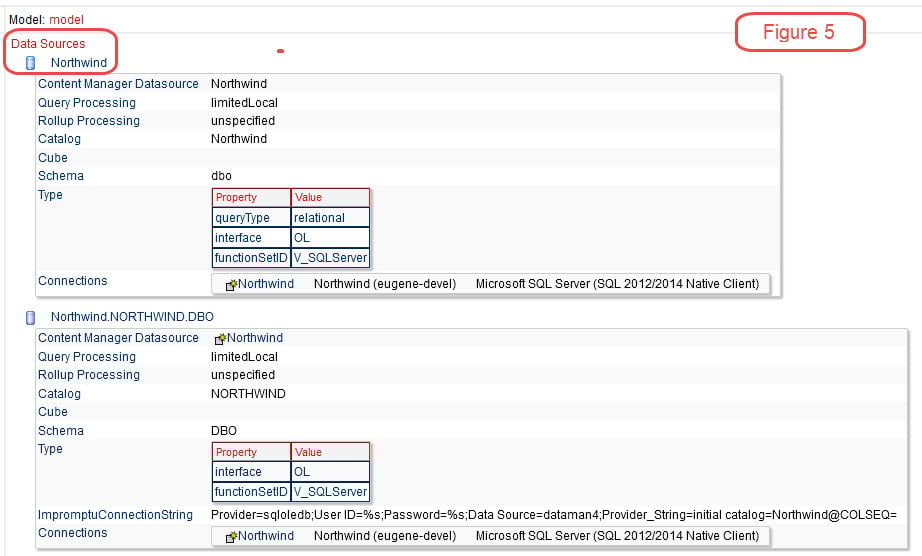This screenshot has width=922, height=556.
Task: Click the 'relational' value cell
Action: 330,217
